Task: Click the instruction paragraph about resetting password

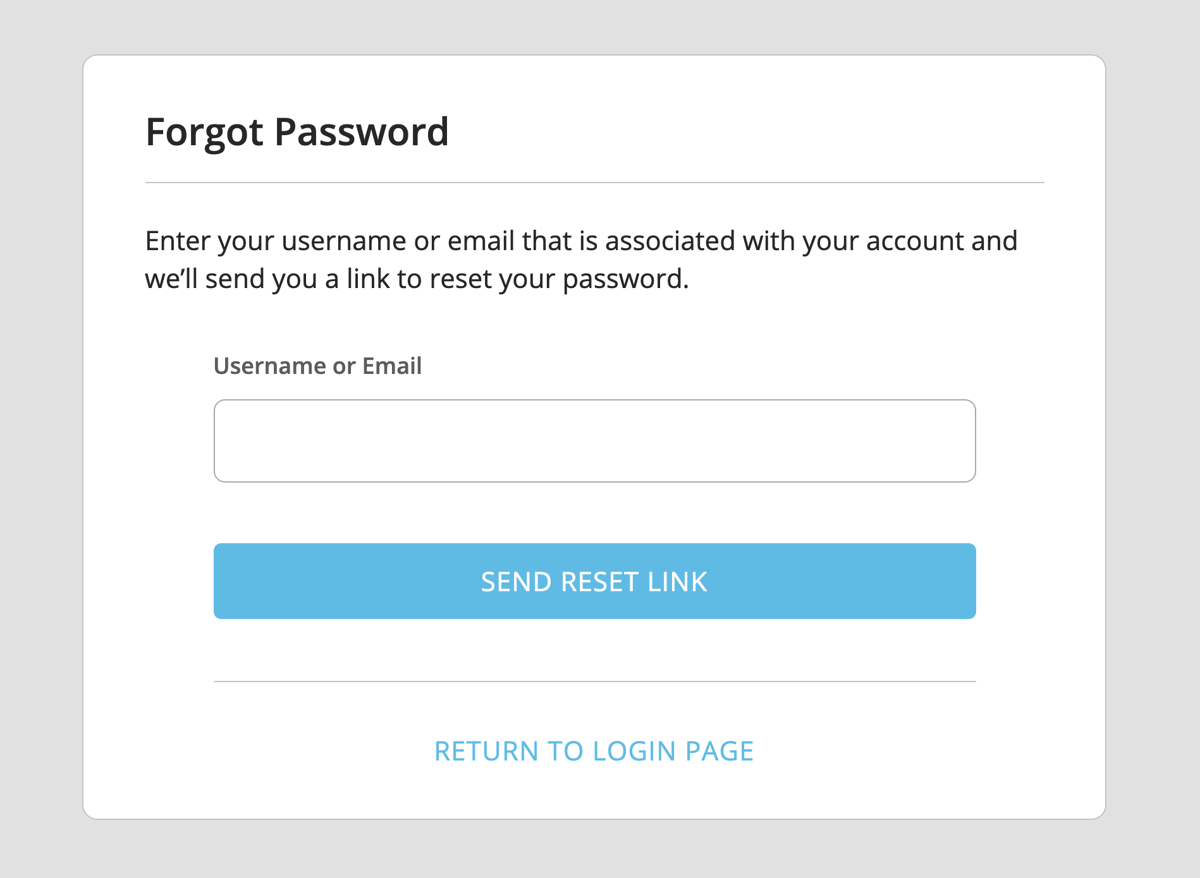Action: (580, 260)
